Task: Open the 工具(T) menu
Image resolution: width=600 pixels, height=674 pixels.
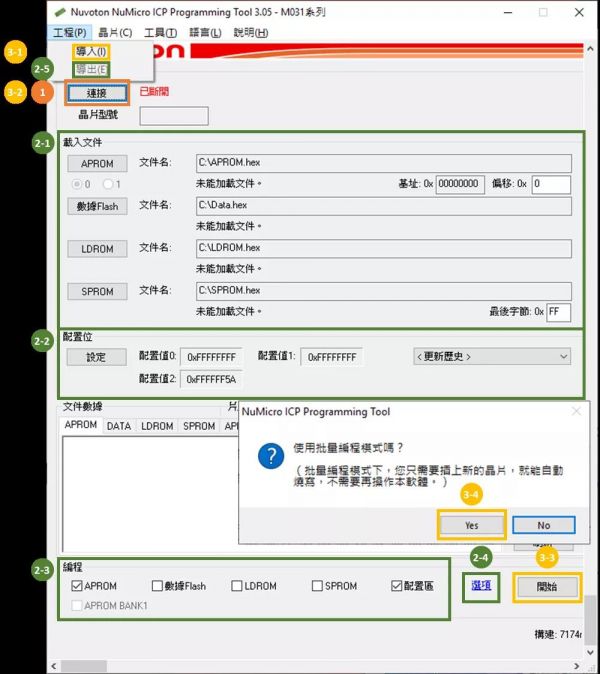Action: 160,33
